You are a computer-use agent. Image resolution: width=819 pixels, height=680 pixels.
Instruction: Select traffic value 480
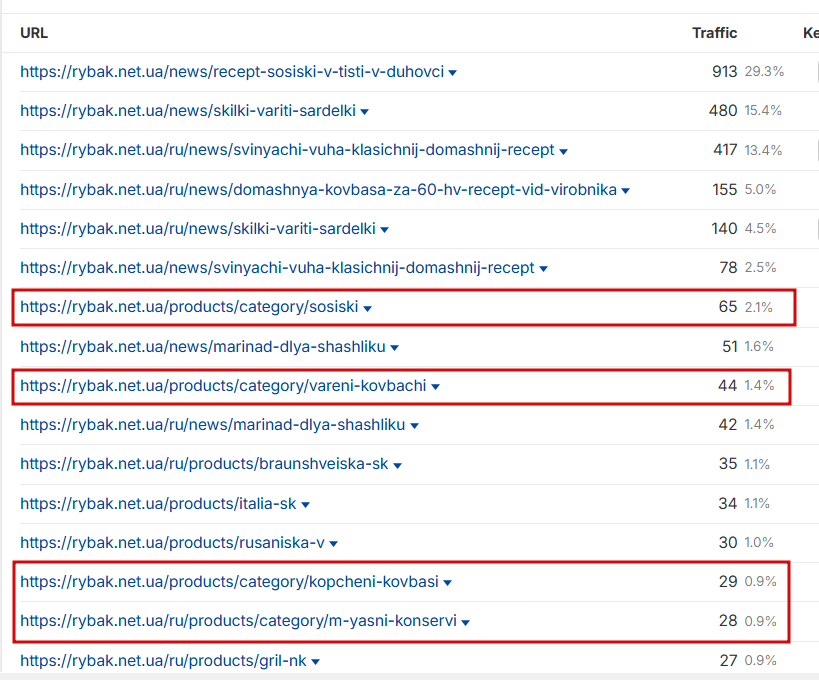point(723,111)
